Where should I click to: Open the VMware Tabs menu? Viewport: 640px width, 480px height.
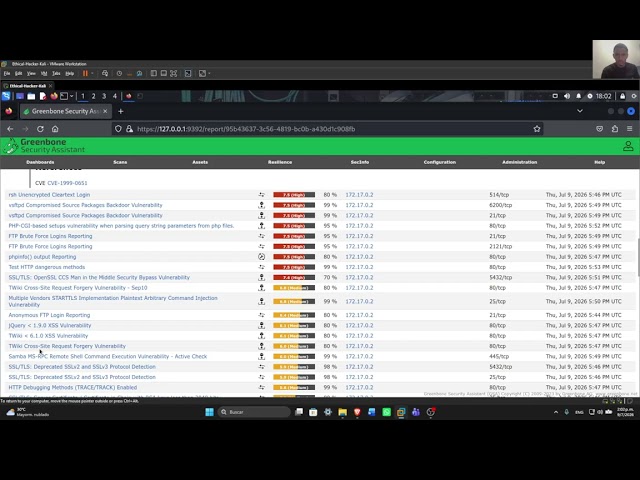click(56, 73)
